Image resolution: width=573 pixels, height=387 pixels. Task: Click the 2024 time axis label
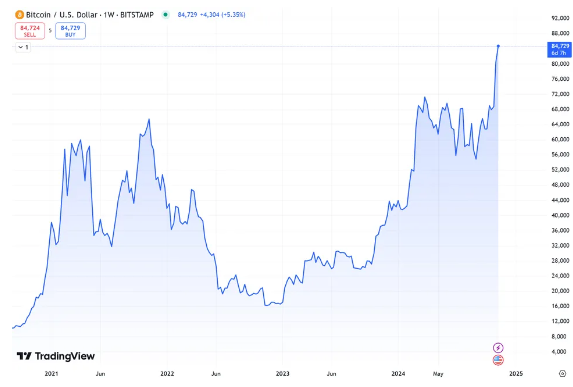[x=398, y=374]
